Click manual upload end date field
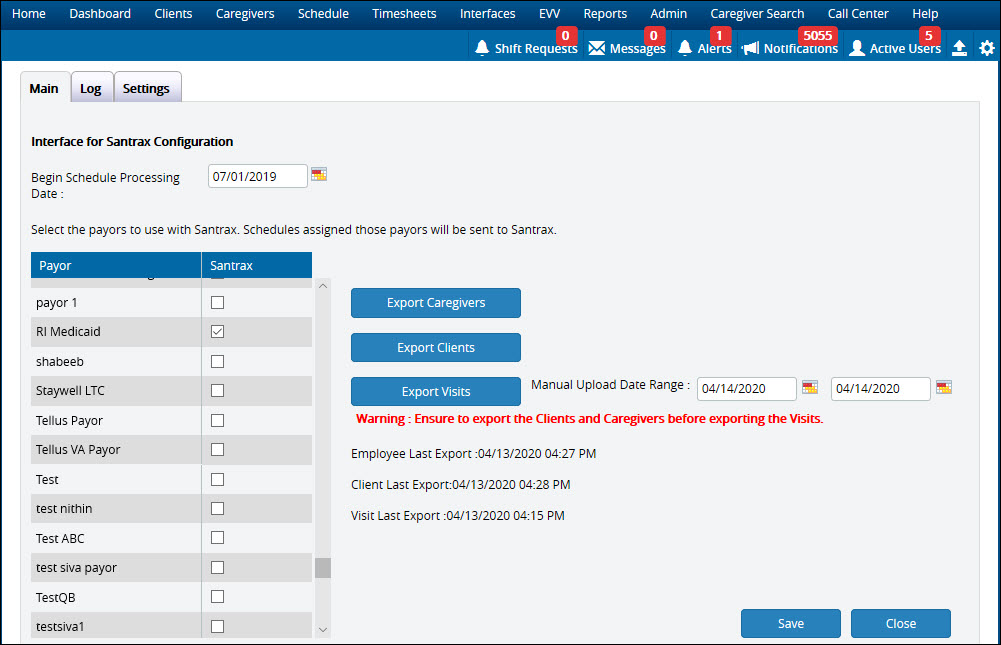Image resolution: width=1001 pixels, height=645 pixels. [881, 388]
